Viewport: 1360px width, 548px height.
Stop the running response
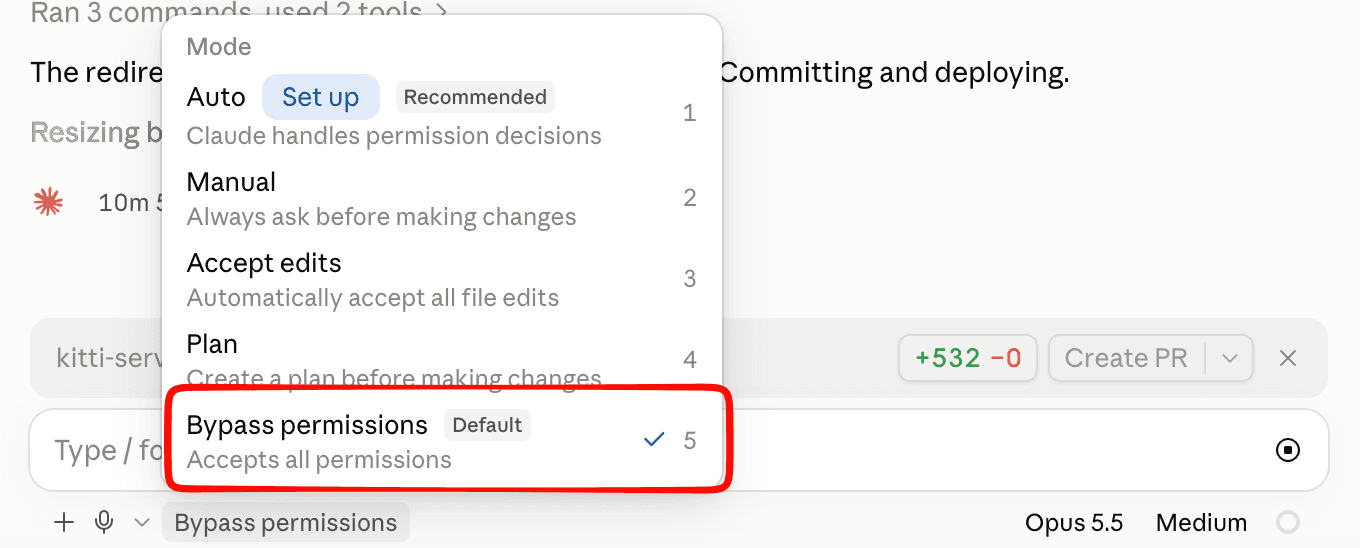click(1288, 450)
